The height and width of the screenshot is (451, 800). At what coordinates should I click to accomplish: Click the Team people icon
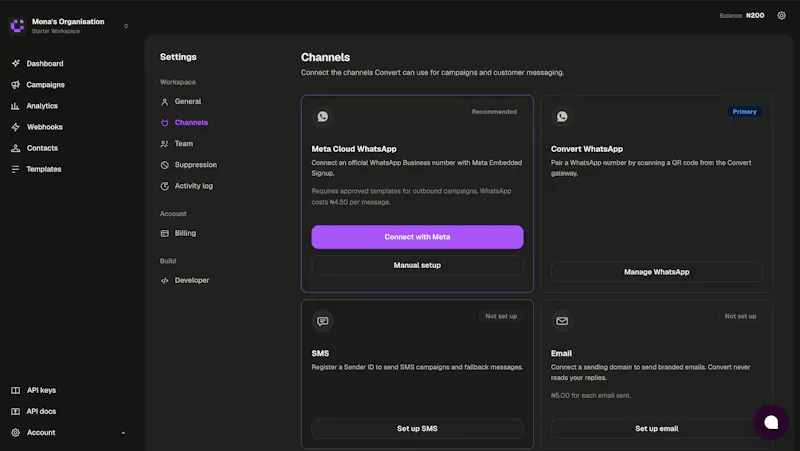pos(164,144)
